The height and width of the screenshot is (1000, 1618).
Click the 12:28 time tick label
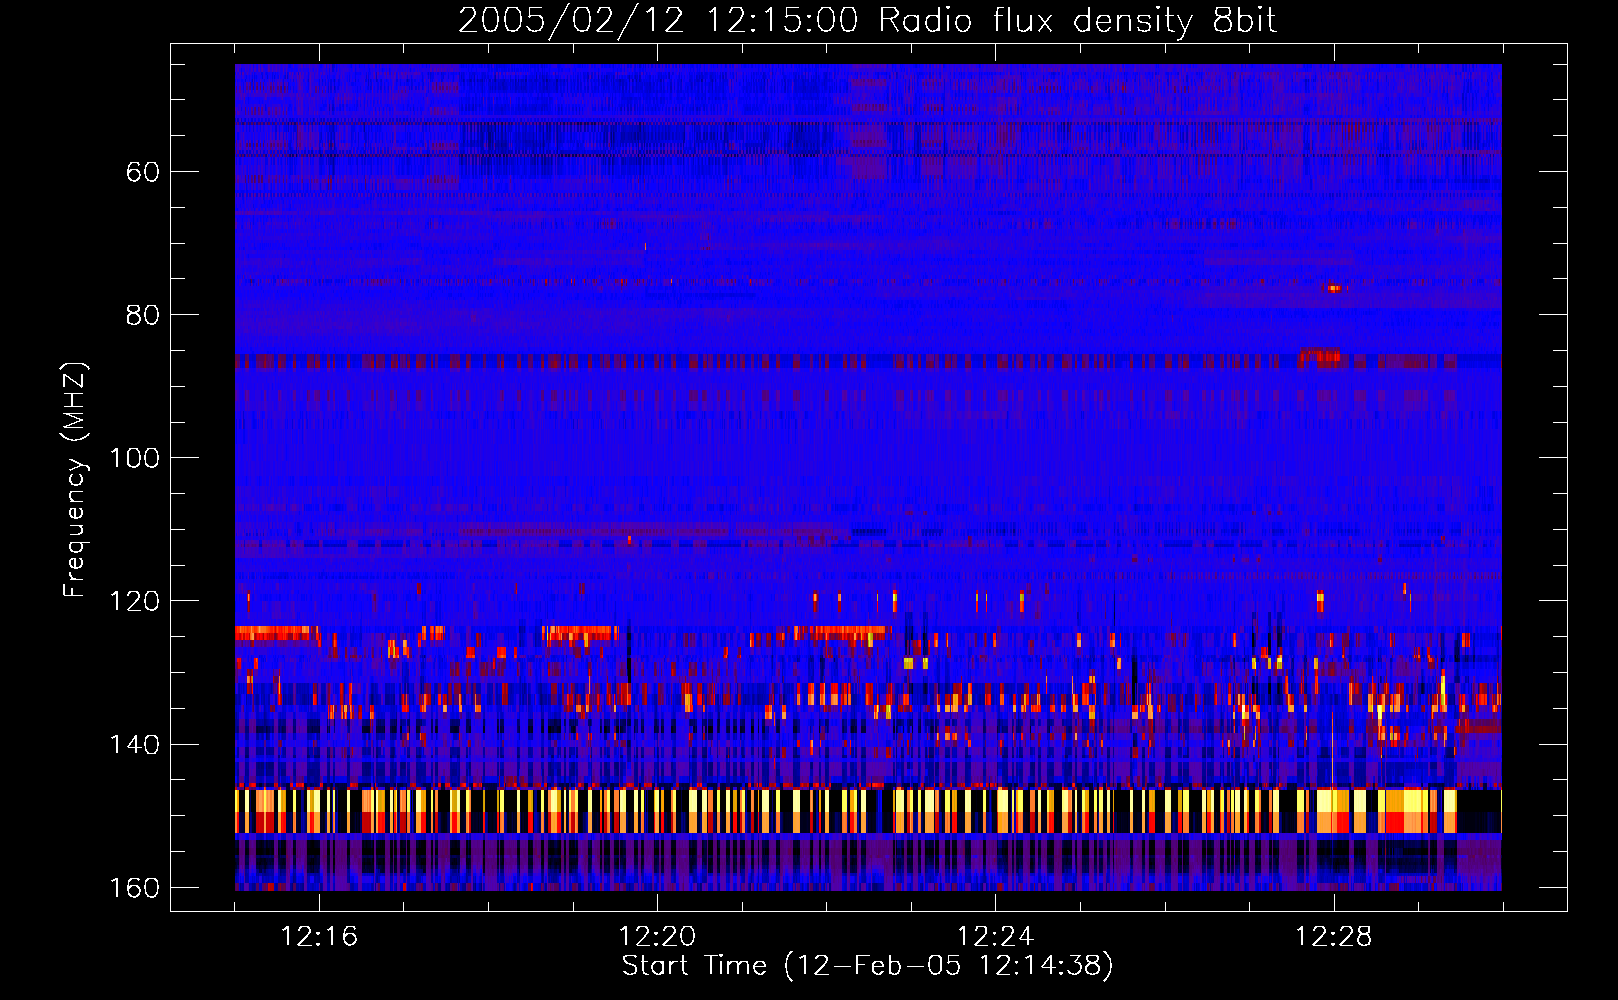[x=1333, y=937]
